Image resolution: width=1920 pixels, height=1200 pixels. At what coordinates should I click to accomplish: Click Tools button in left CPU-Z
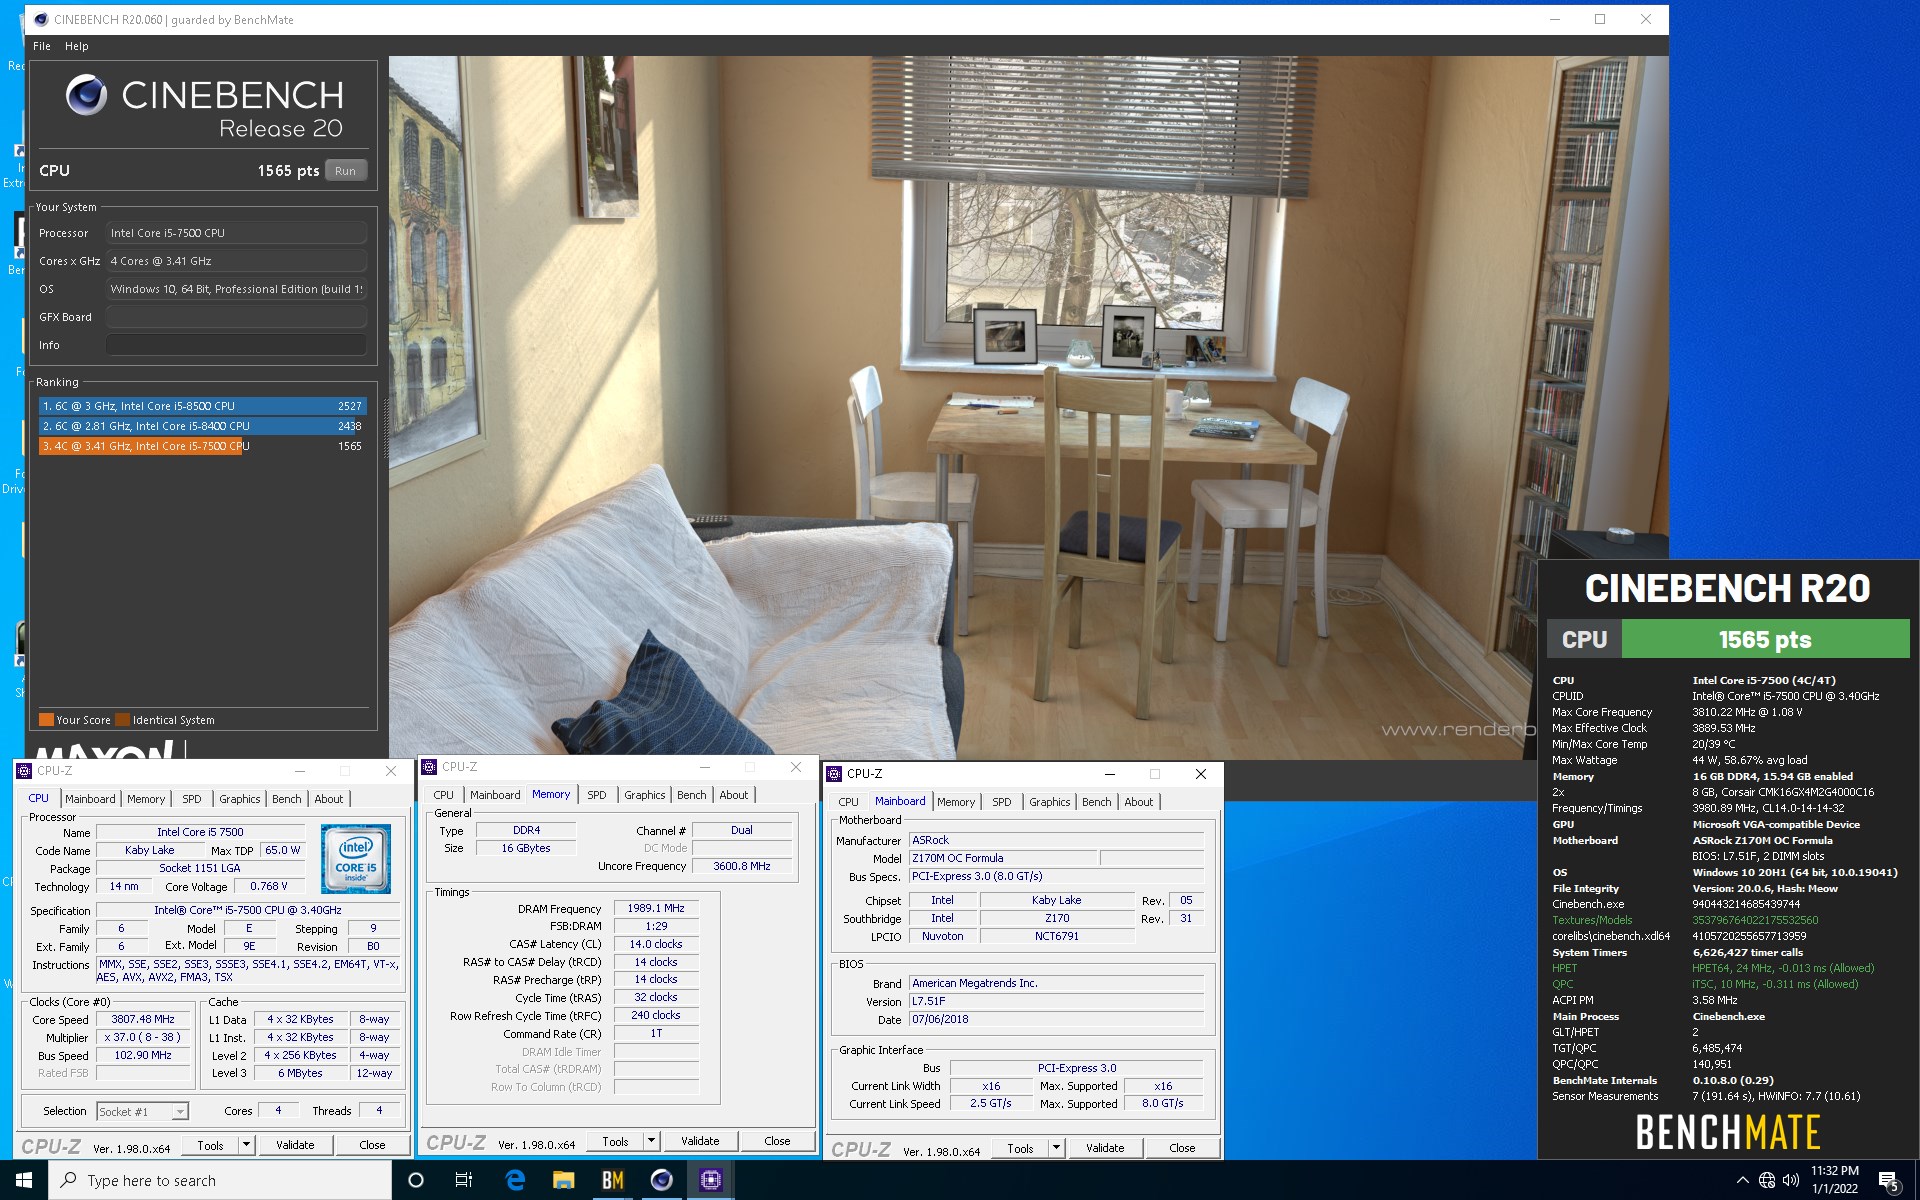(x=210, y=1145)
